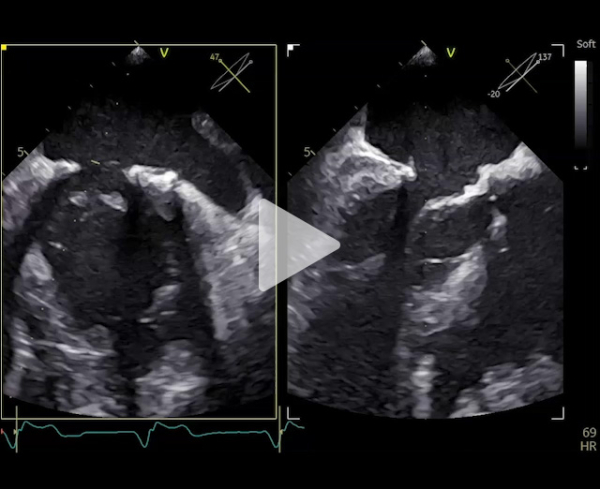Click the red ECG trigger marker
Viewport: 600px width, 489px height.
pos(5,433)
